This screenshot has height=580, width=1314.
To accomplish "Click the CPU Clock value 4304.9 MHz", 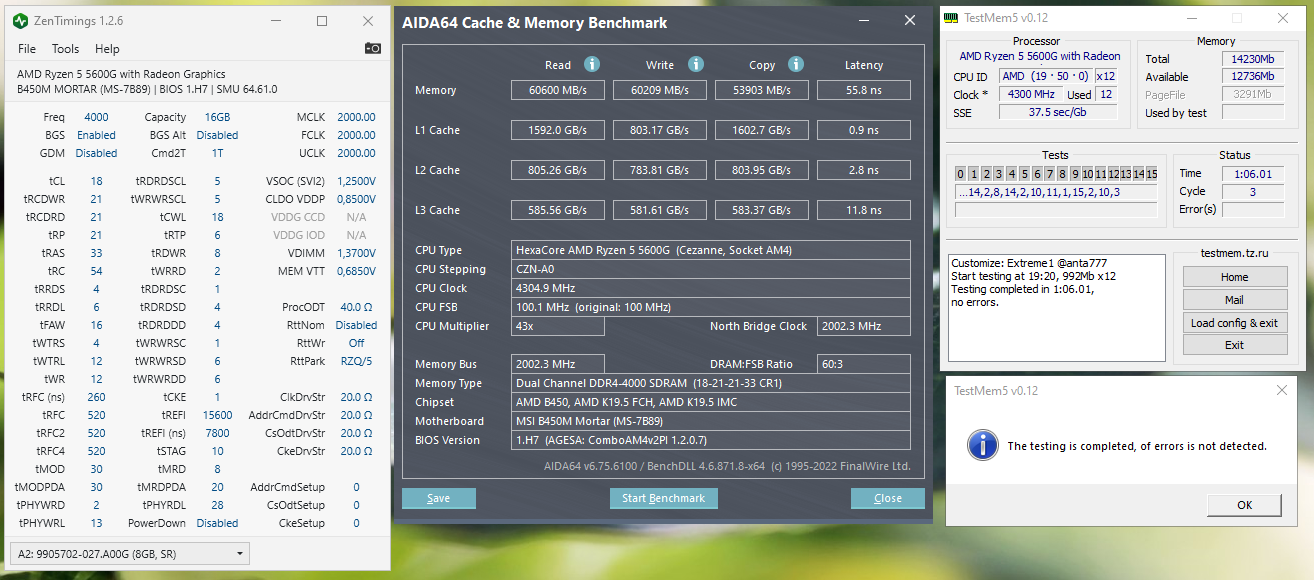I will click(711, 288).
